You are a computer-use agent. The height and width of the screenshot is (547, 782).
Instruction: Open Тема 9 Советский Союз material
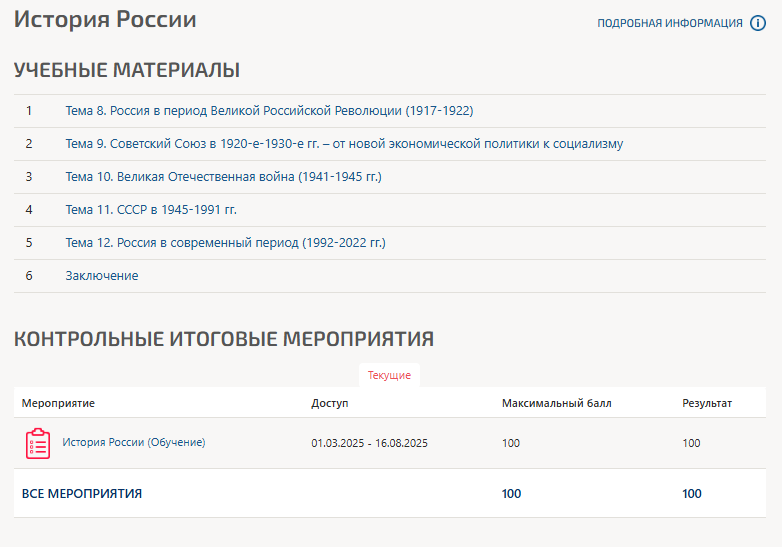point(344,144)
